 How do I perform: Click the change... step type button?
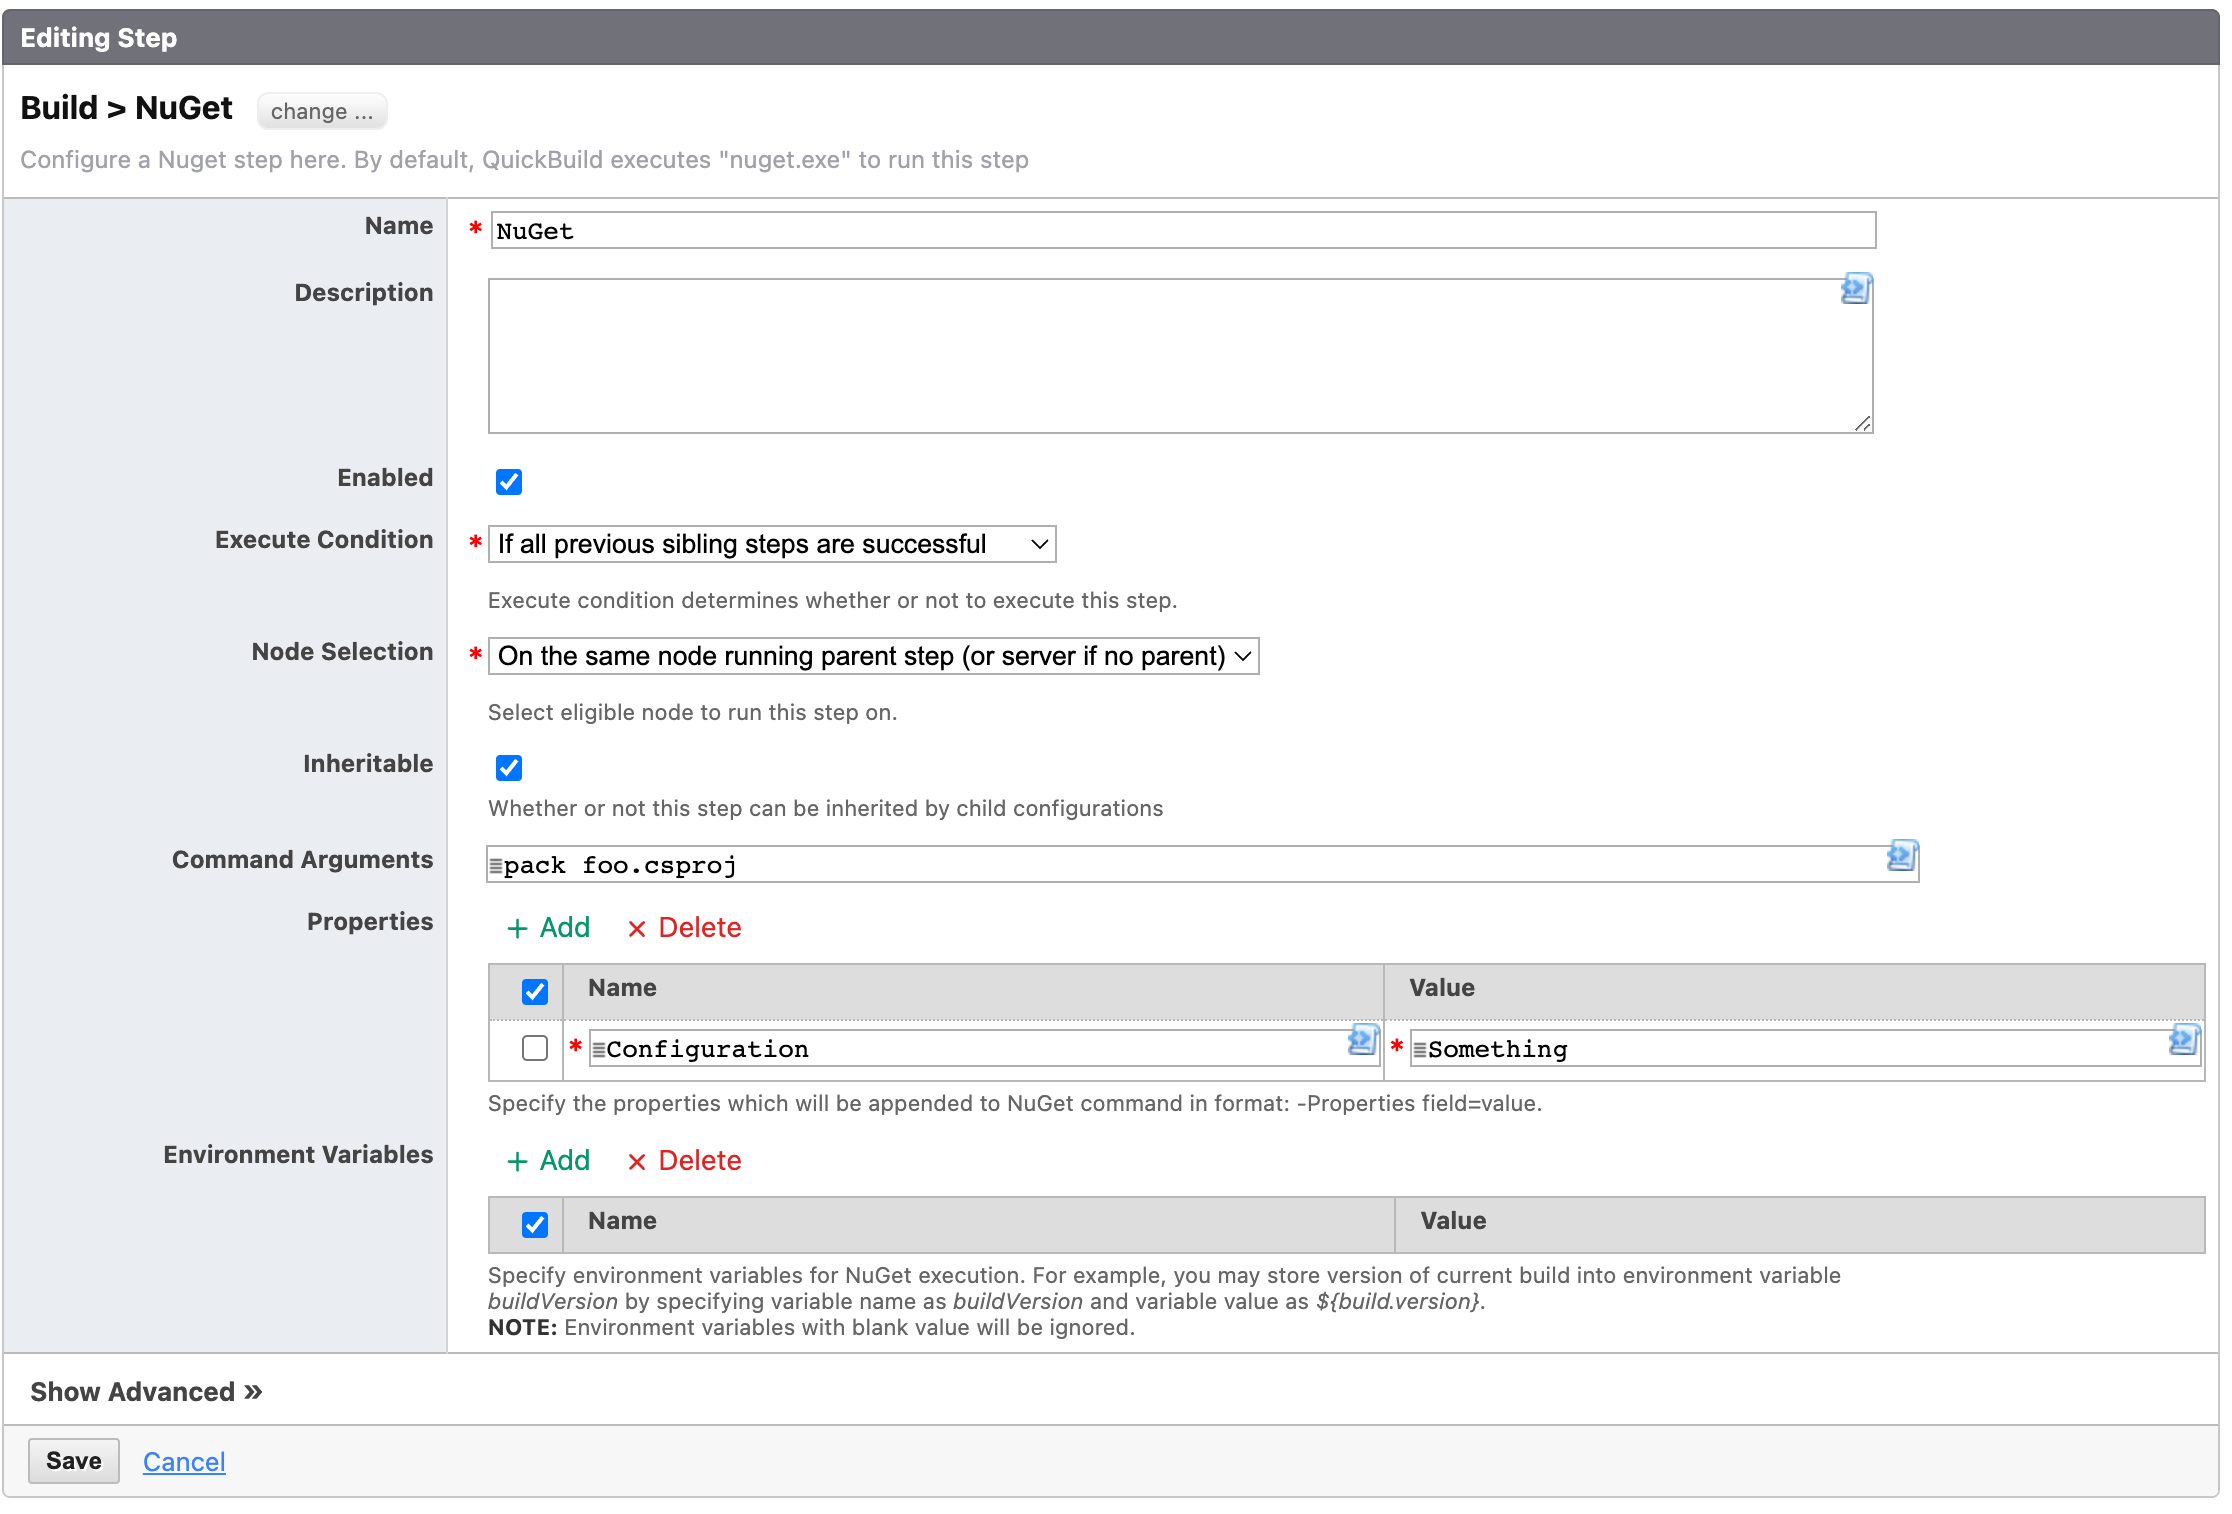pyautogui.click(x=322, y=111)
